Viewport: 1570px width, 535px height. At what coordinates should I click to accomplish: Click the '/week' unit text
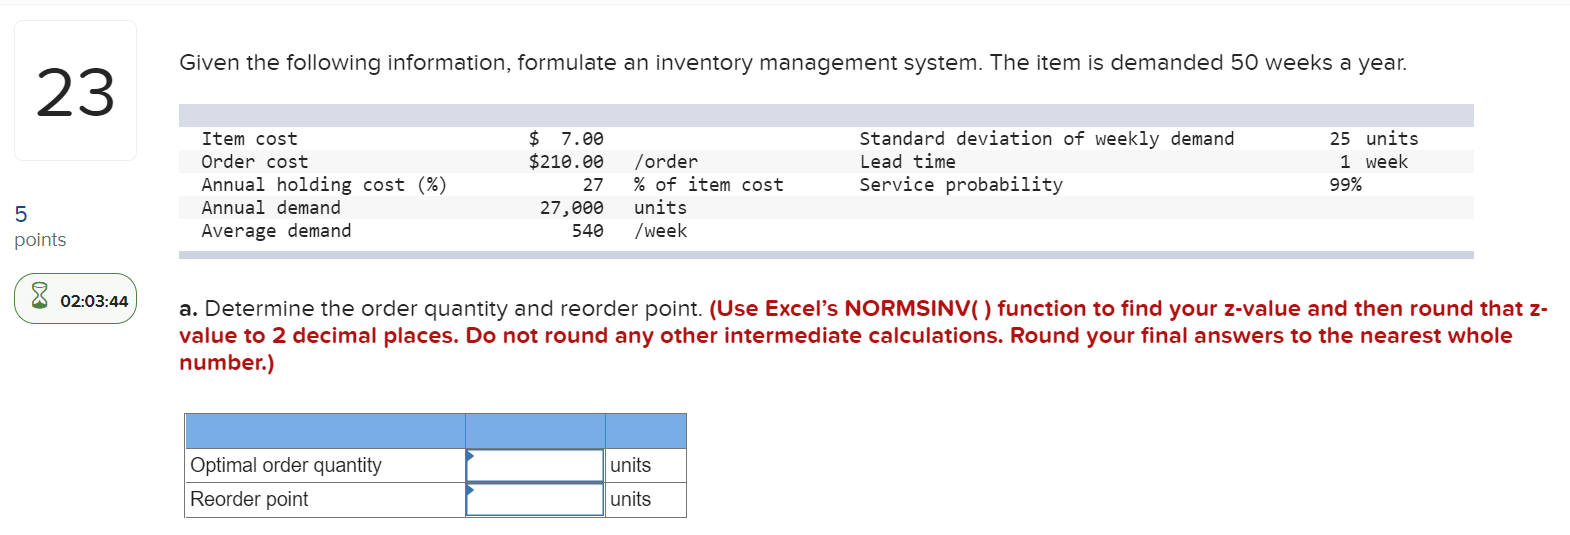(x=660, y=231)
